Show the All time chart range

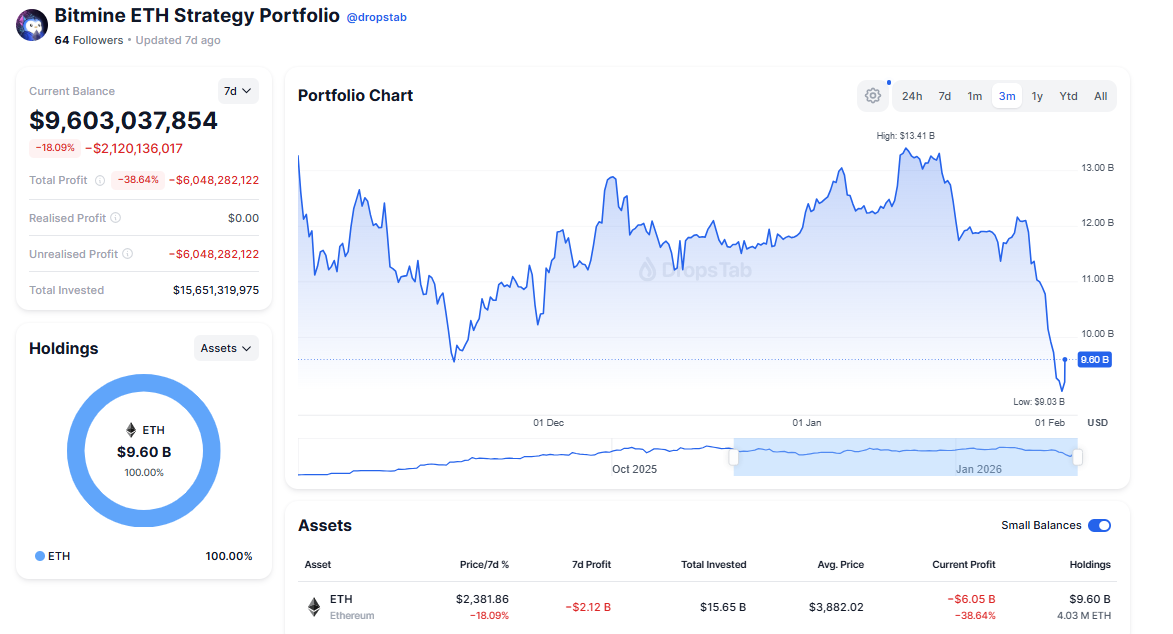pyautogui.click(x=1100, y=96)
